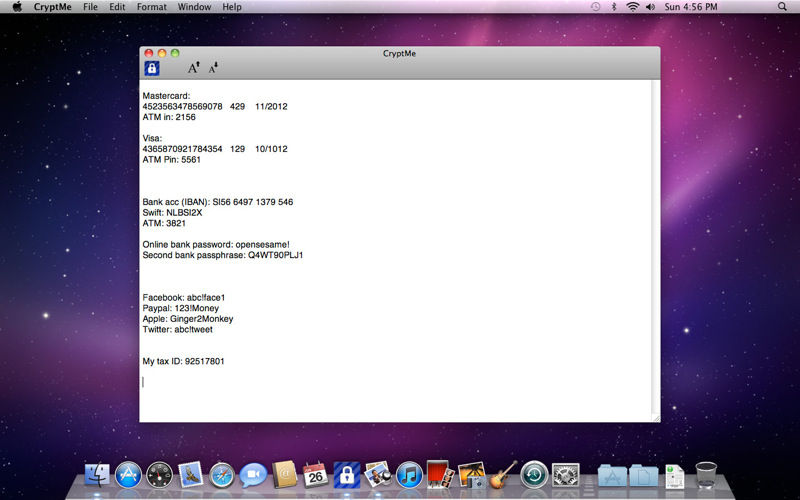
Task: Click the 'Swift: NLBSI2X' line
Action: pyautogui.click(x=172, y=213)
